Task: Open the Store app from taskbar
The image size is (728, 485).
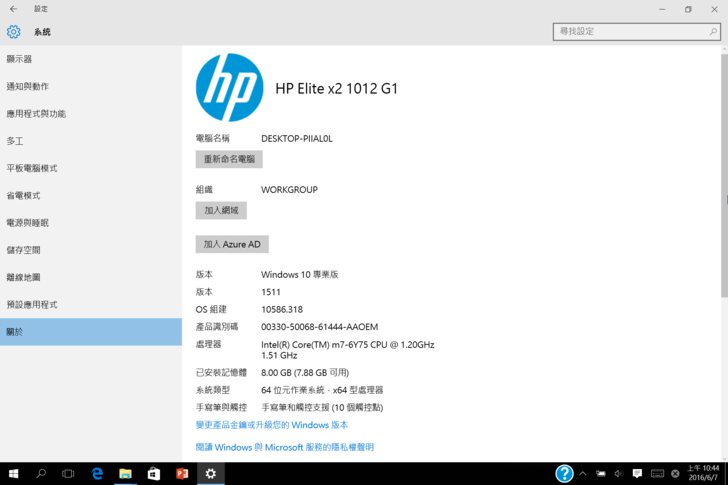Action: [x=154, y=473]
